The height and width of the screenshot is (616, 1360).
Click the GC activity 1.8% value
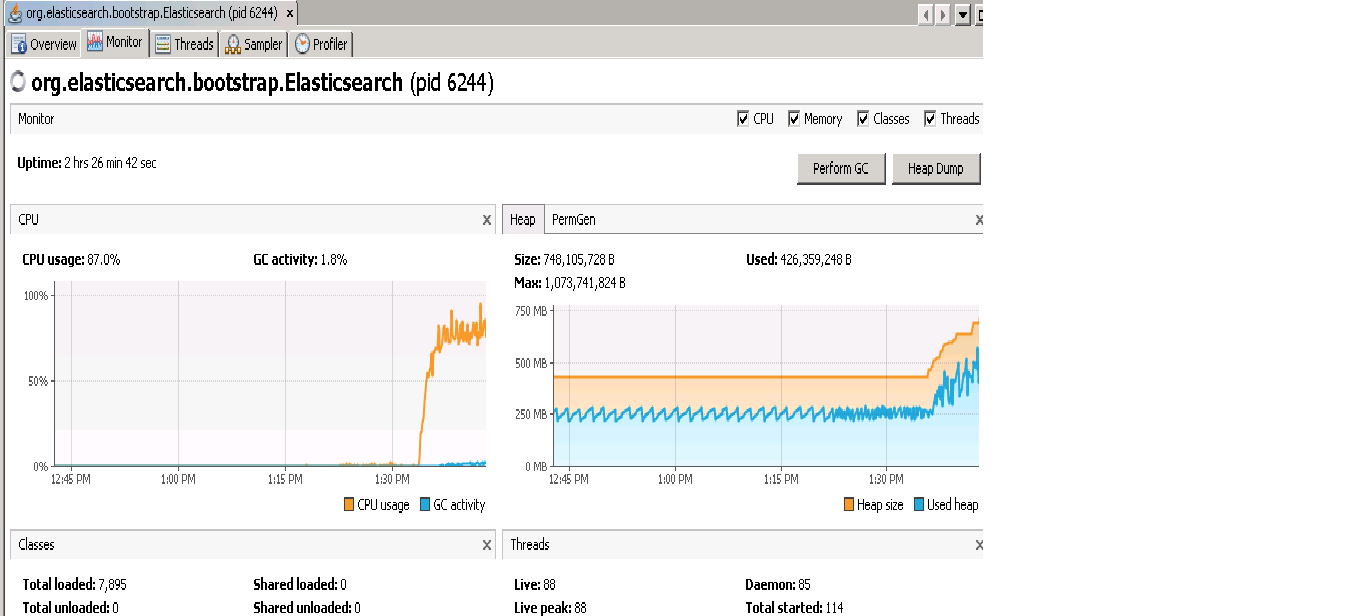334,260
